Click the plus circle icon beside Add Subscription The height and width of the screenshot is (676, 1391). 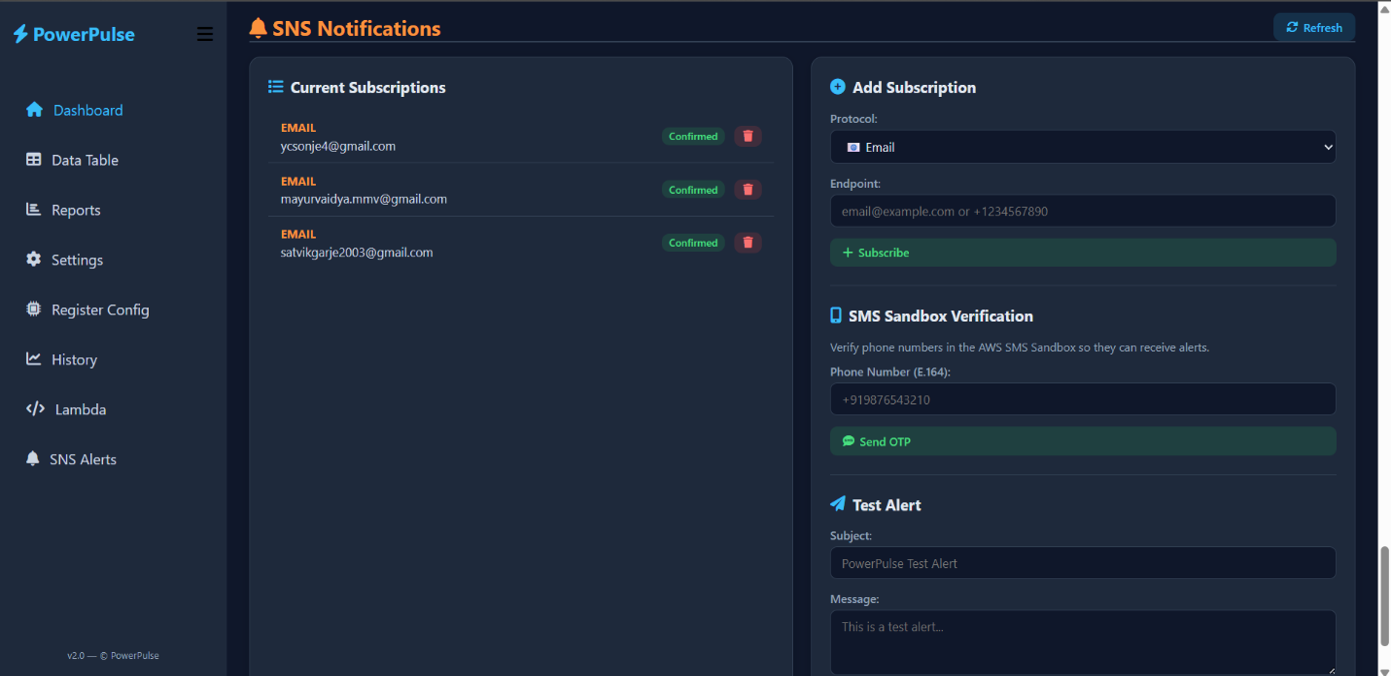[x=838, y=87]
